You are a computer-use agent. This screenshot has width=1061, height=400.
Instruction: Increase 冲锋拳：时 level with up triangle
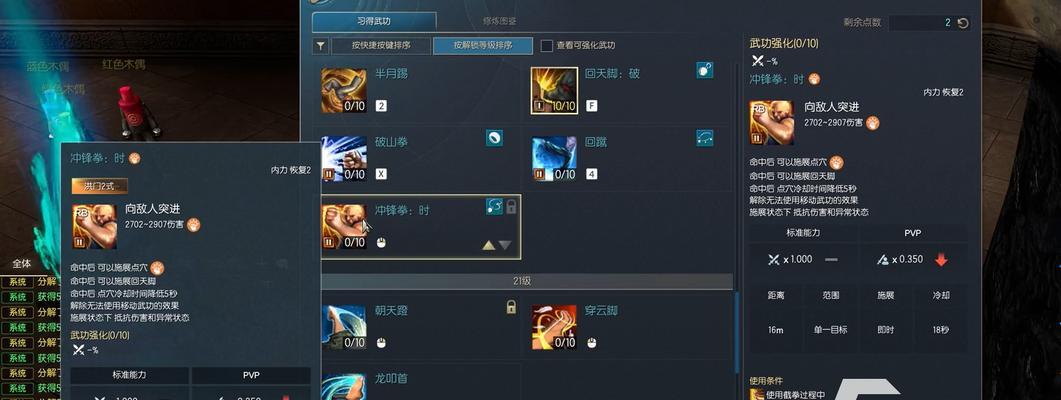pos(489,245)
